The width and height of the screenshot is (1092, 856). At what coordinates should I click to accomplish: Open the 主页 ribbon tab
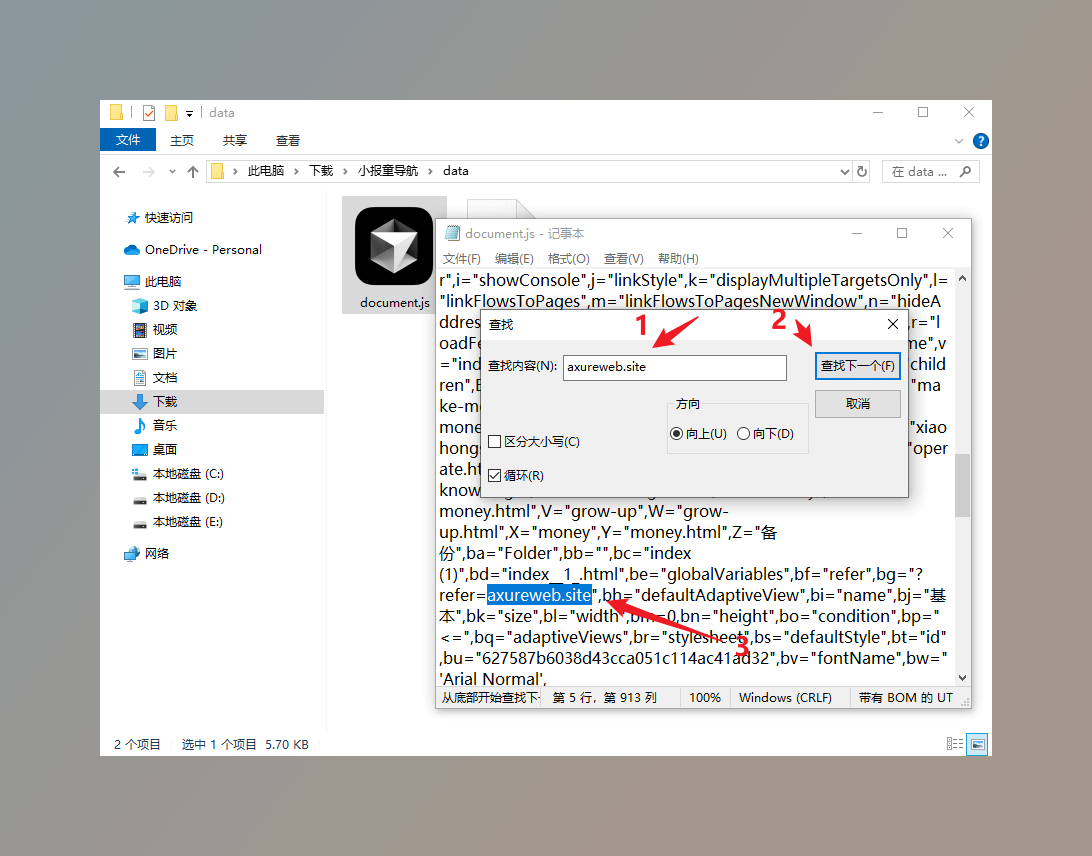point(182,141)
